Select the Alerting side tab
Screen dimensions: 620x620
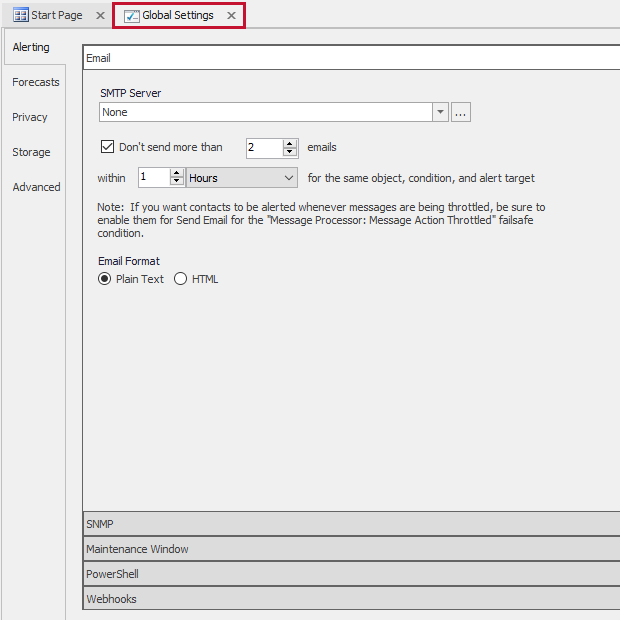[x=31, y=47]
